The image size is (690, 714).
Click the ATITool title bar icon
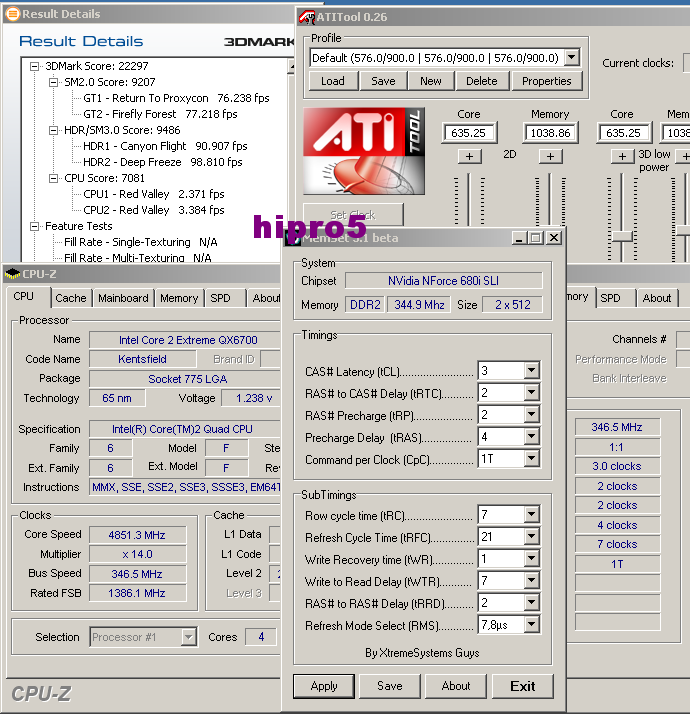(x=307, y=17)
